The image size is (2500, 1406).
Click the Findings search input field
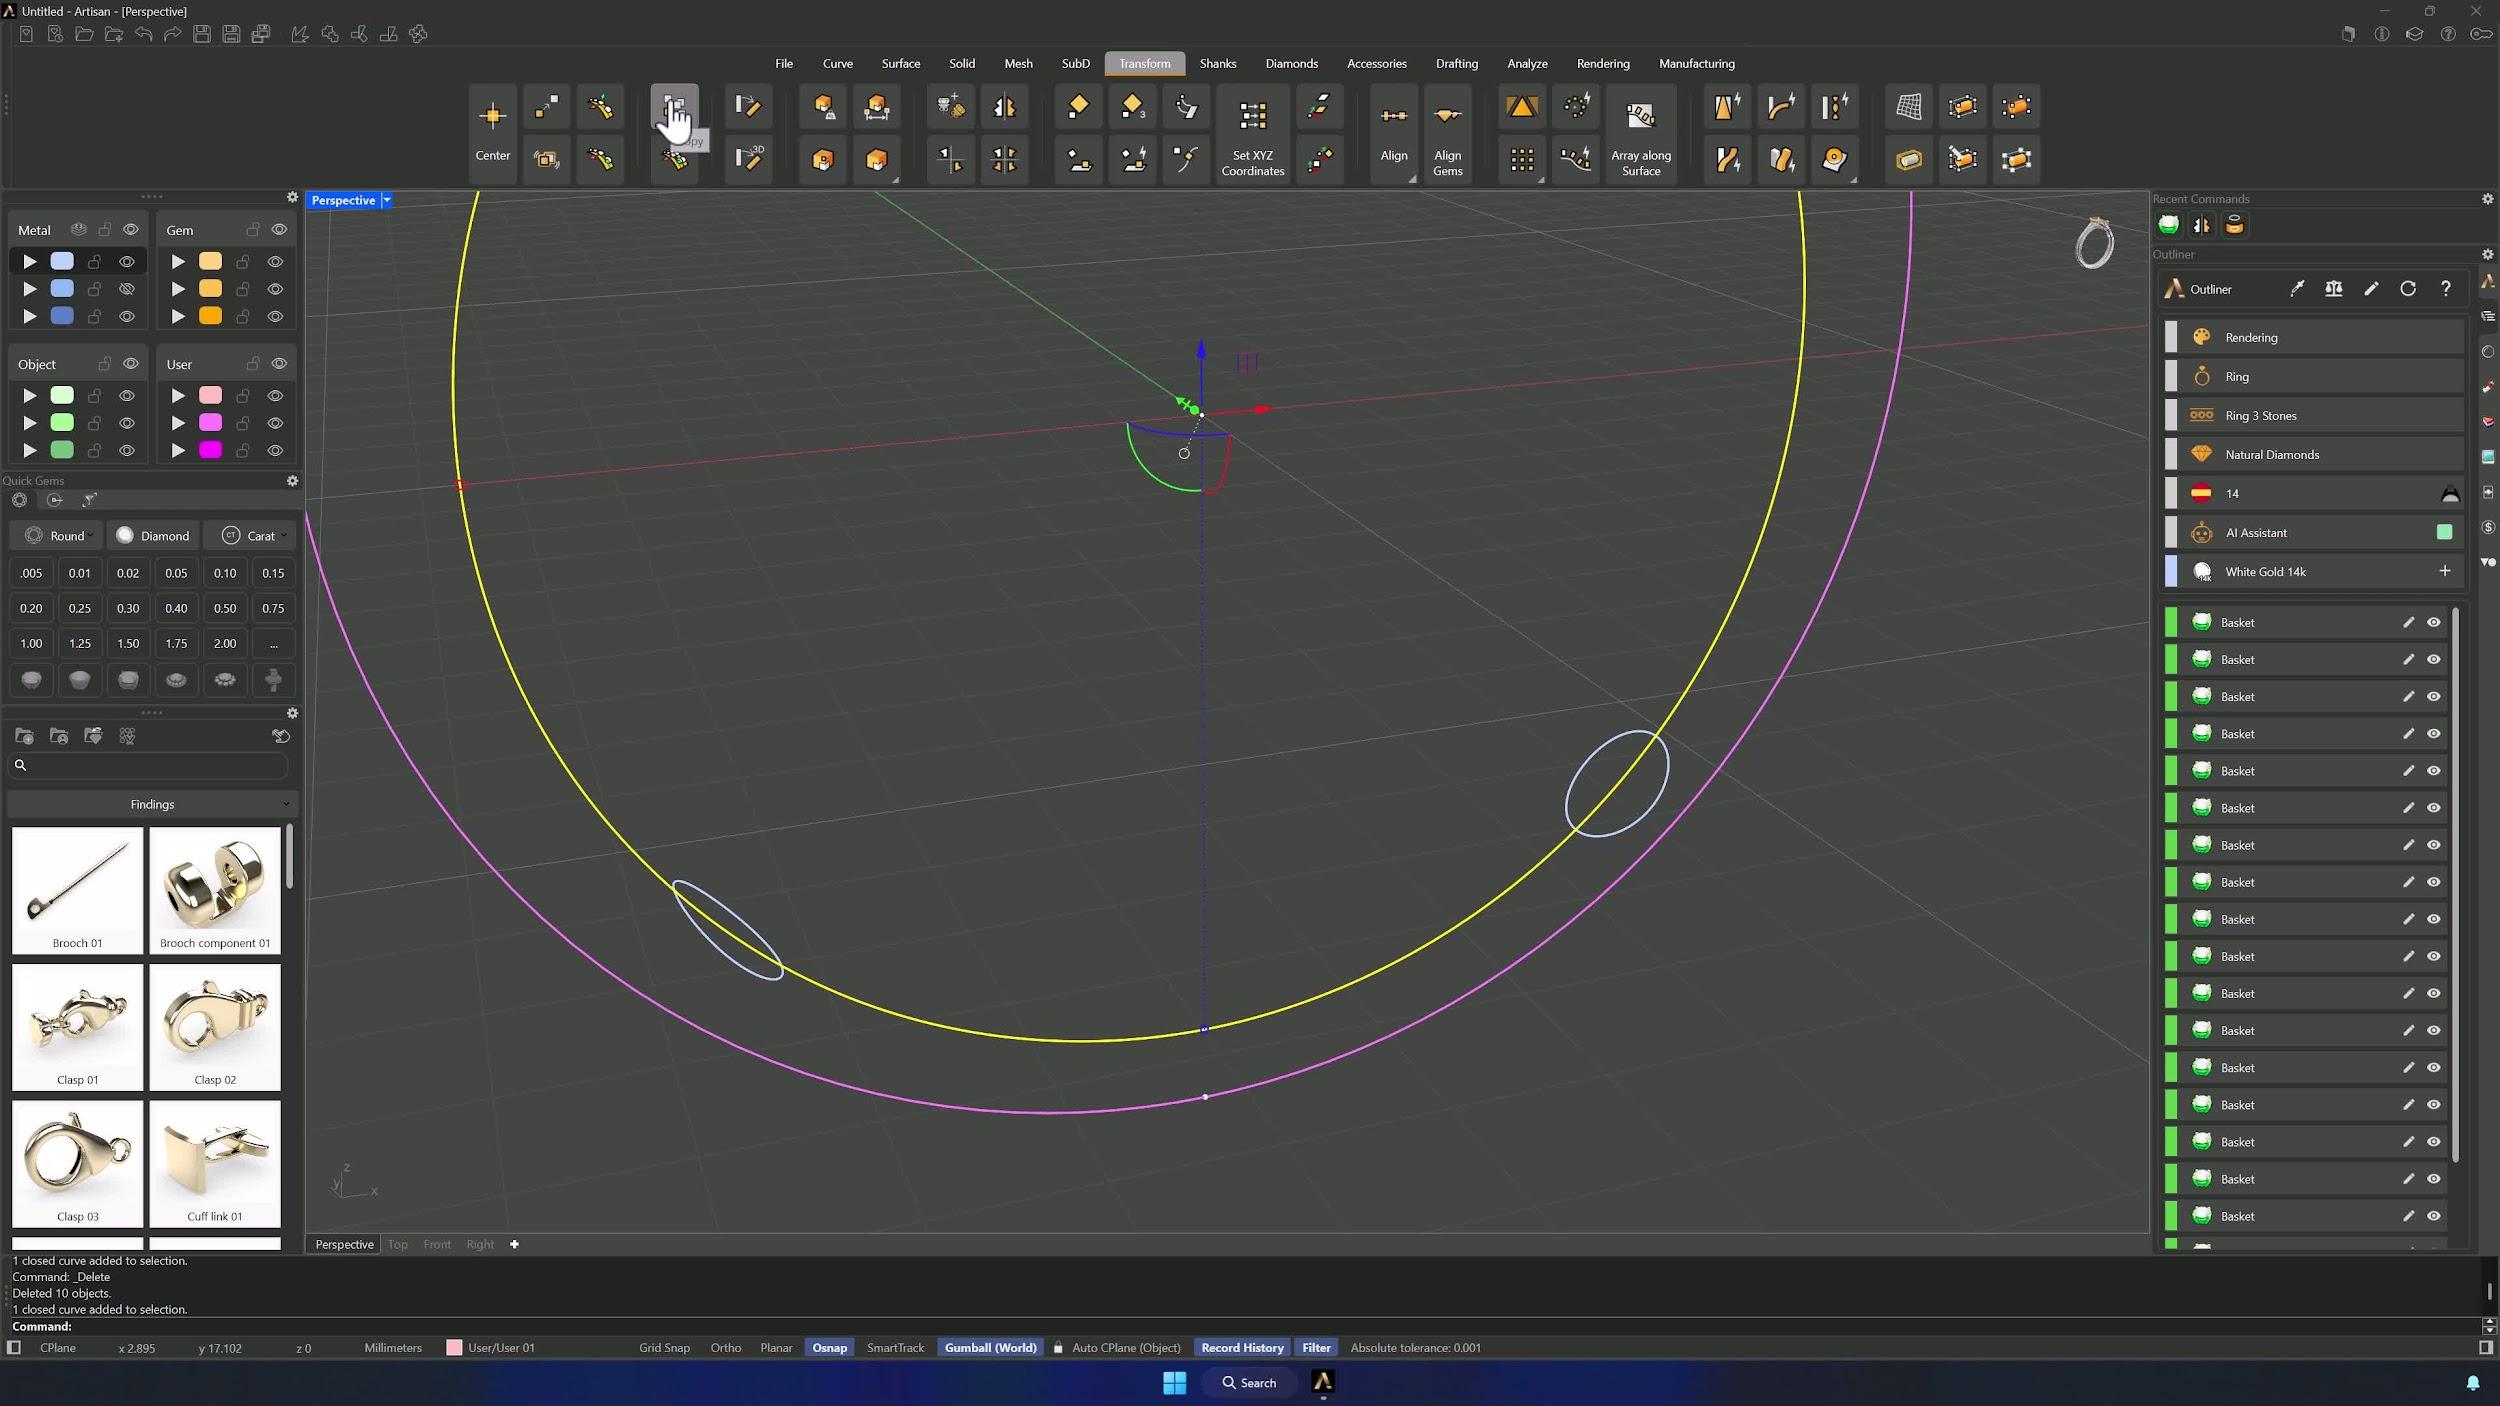[148, 765]
